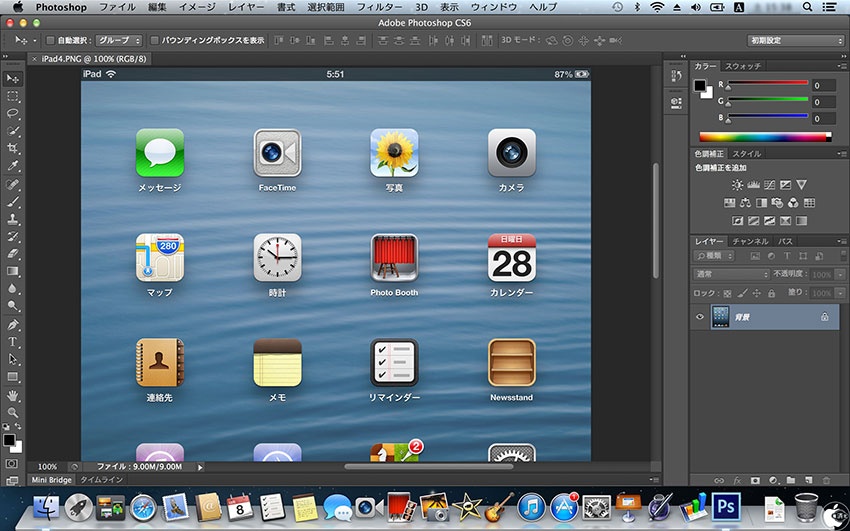This screenshot has width=850, height=531.
Task: Select the Type tool
Action: [x=12, y=342]
